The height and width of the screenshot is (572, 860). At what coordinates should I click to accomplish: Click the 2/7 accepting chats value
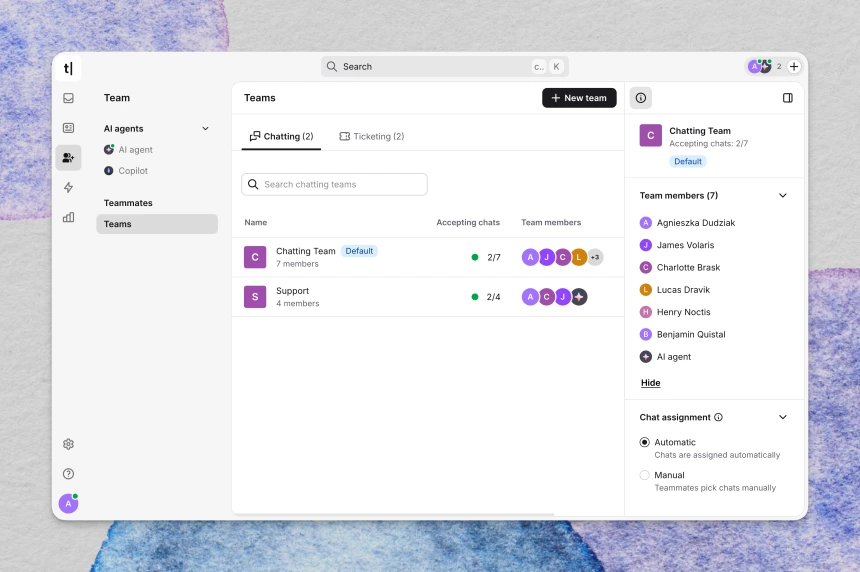(494, 258)
